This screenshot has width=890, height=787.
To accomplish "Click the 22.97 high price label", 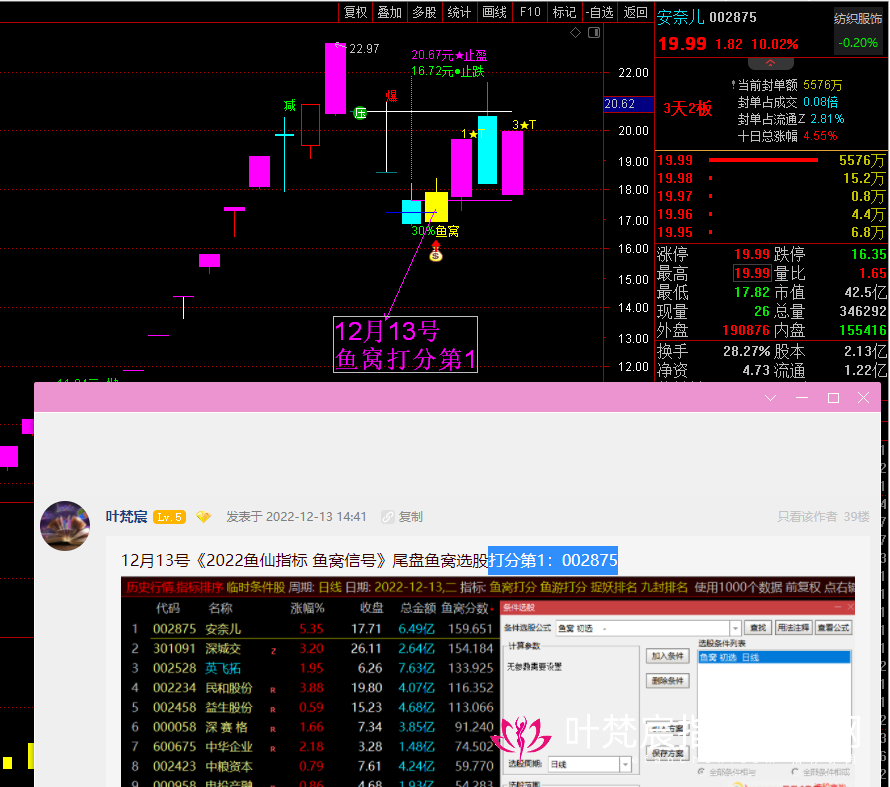I will point(364,49).
